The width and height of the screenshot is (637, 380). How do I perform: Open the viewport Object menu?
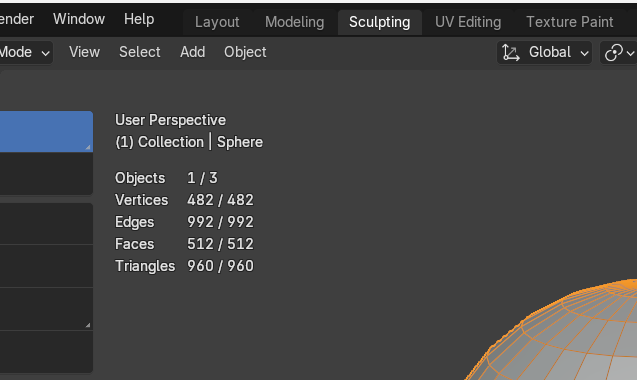pos(245,52)
